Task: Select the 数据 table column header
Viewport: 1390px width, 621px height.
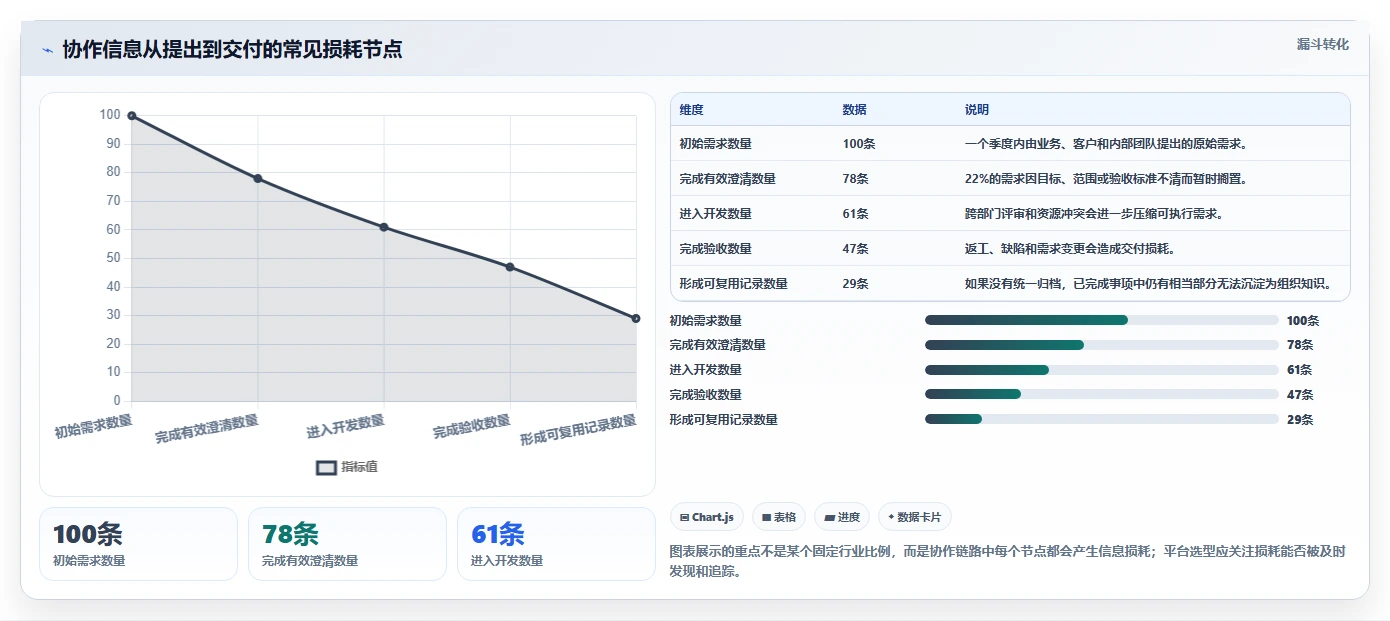Action: [854, 110]
